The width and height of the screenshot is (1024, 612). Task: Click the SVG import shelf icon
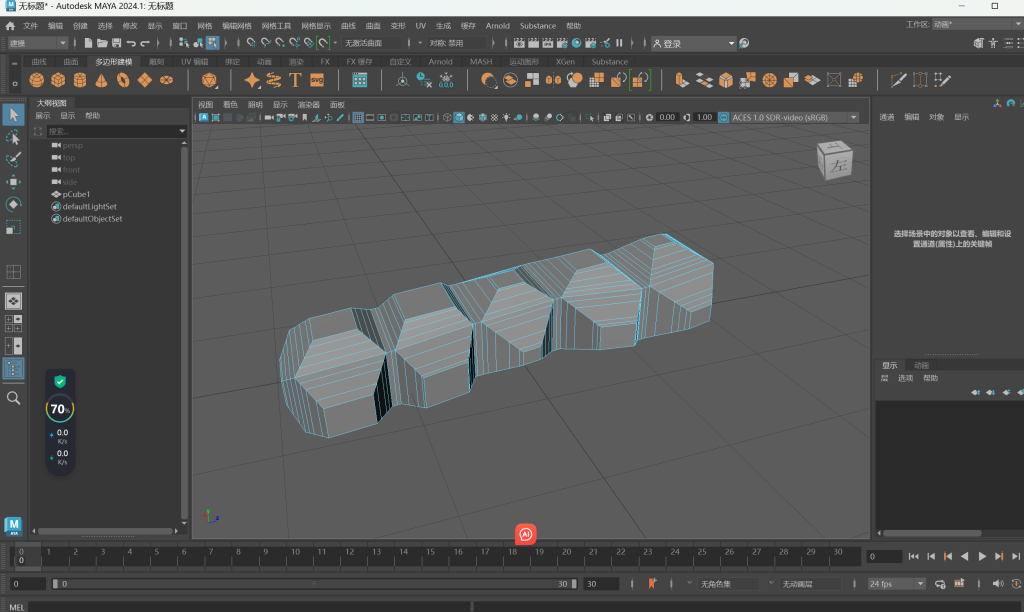coord(317,80)
